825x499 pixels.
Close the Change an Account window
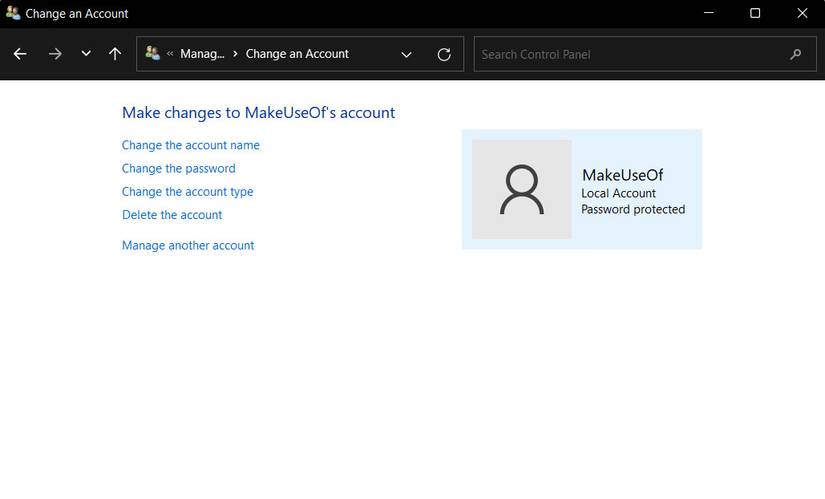pos(802,13)
